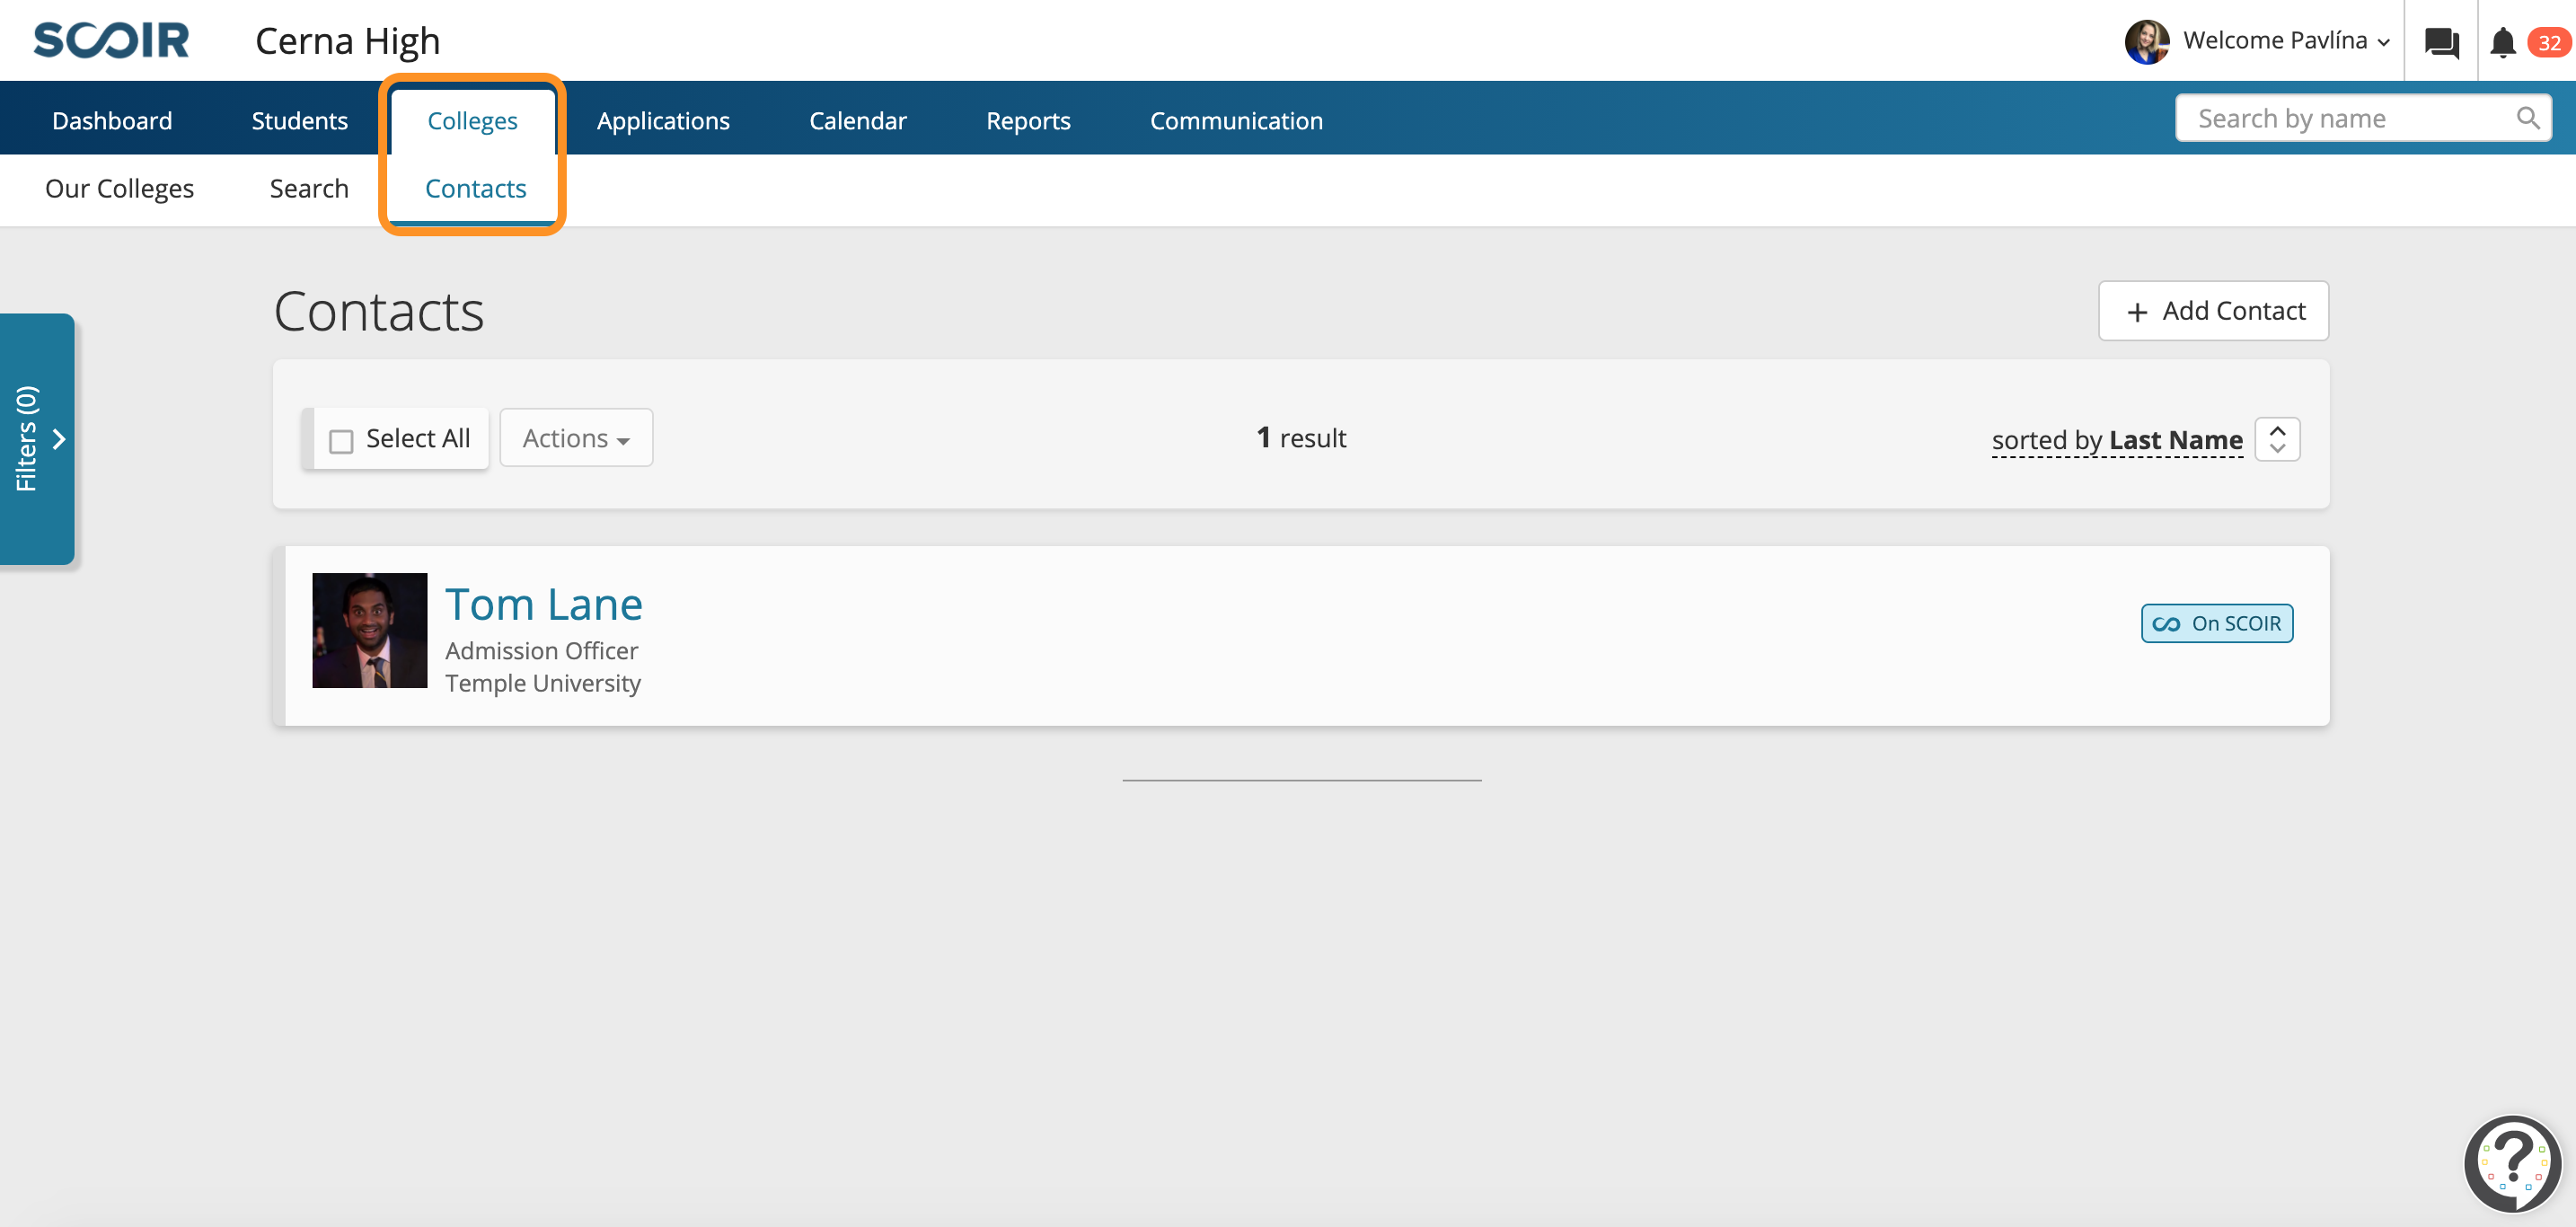Click the 1 result count text
The width and height of the screenshot is (2576, 1227).
[1301, 438]
